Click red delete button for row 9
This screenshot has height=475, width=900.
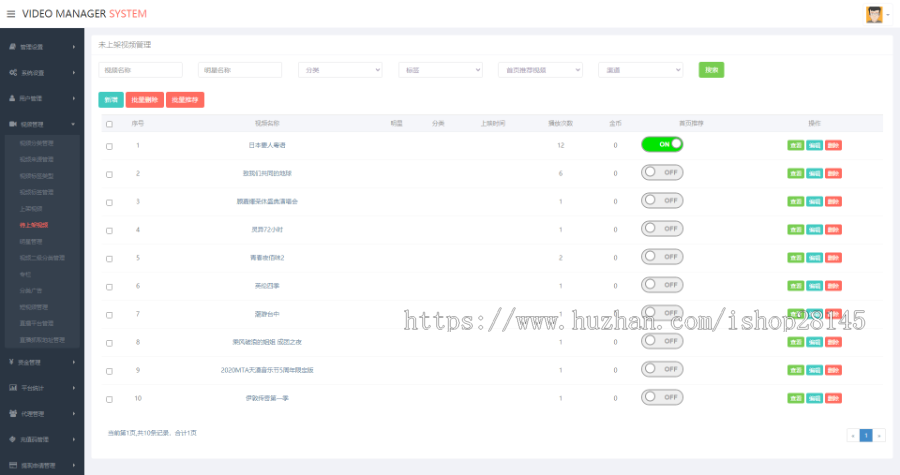pyautogui.click(x=833, y=370)
